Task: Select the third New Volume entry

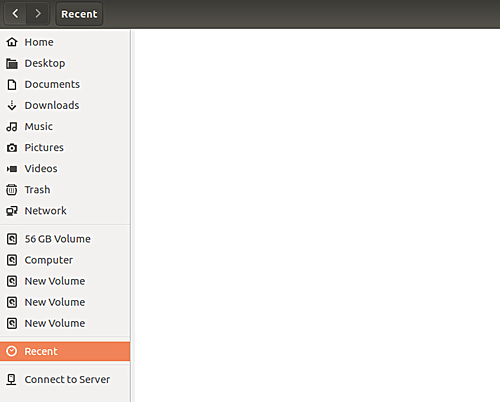Action: [x=65, y=323]
